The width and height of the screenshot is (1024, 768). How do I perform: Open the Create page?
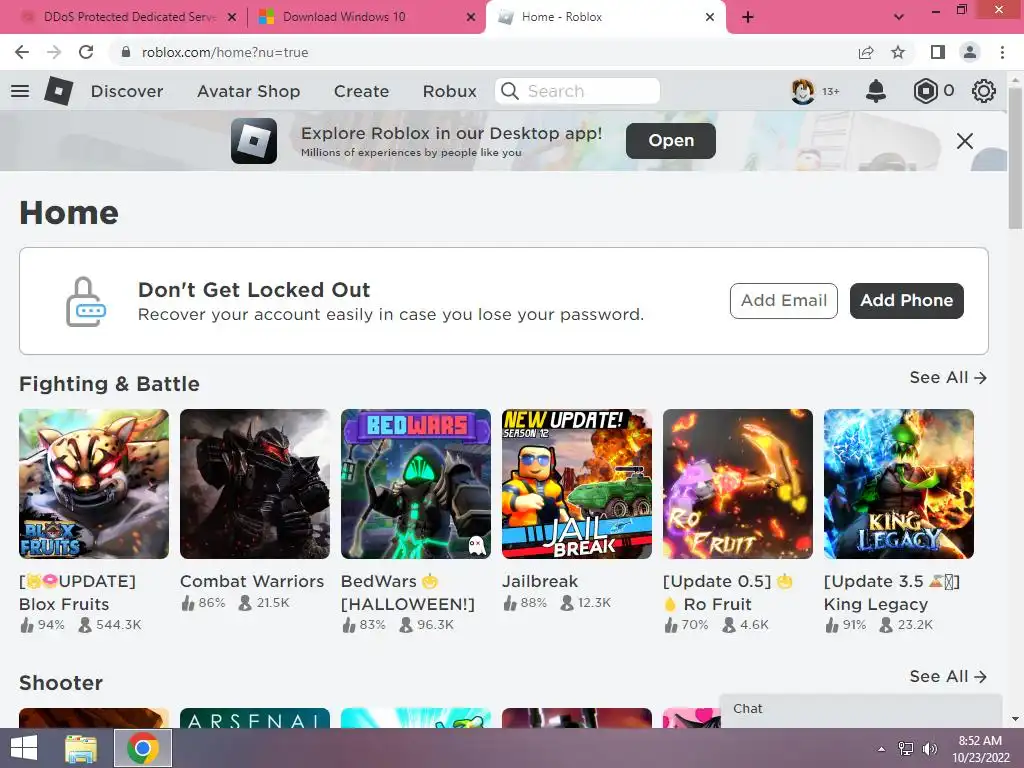point(361,91)
